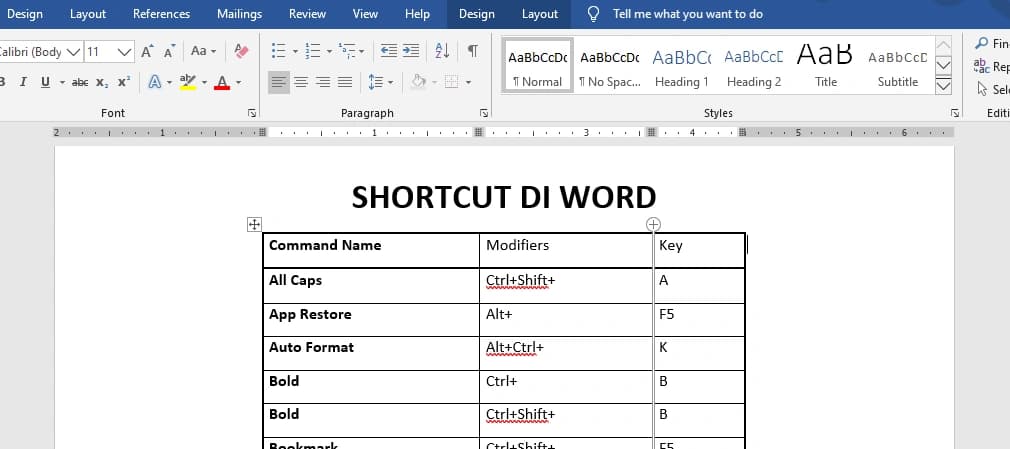Insert a bulleted list
The image size is (1010, 449).
pos(278,51)
